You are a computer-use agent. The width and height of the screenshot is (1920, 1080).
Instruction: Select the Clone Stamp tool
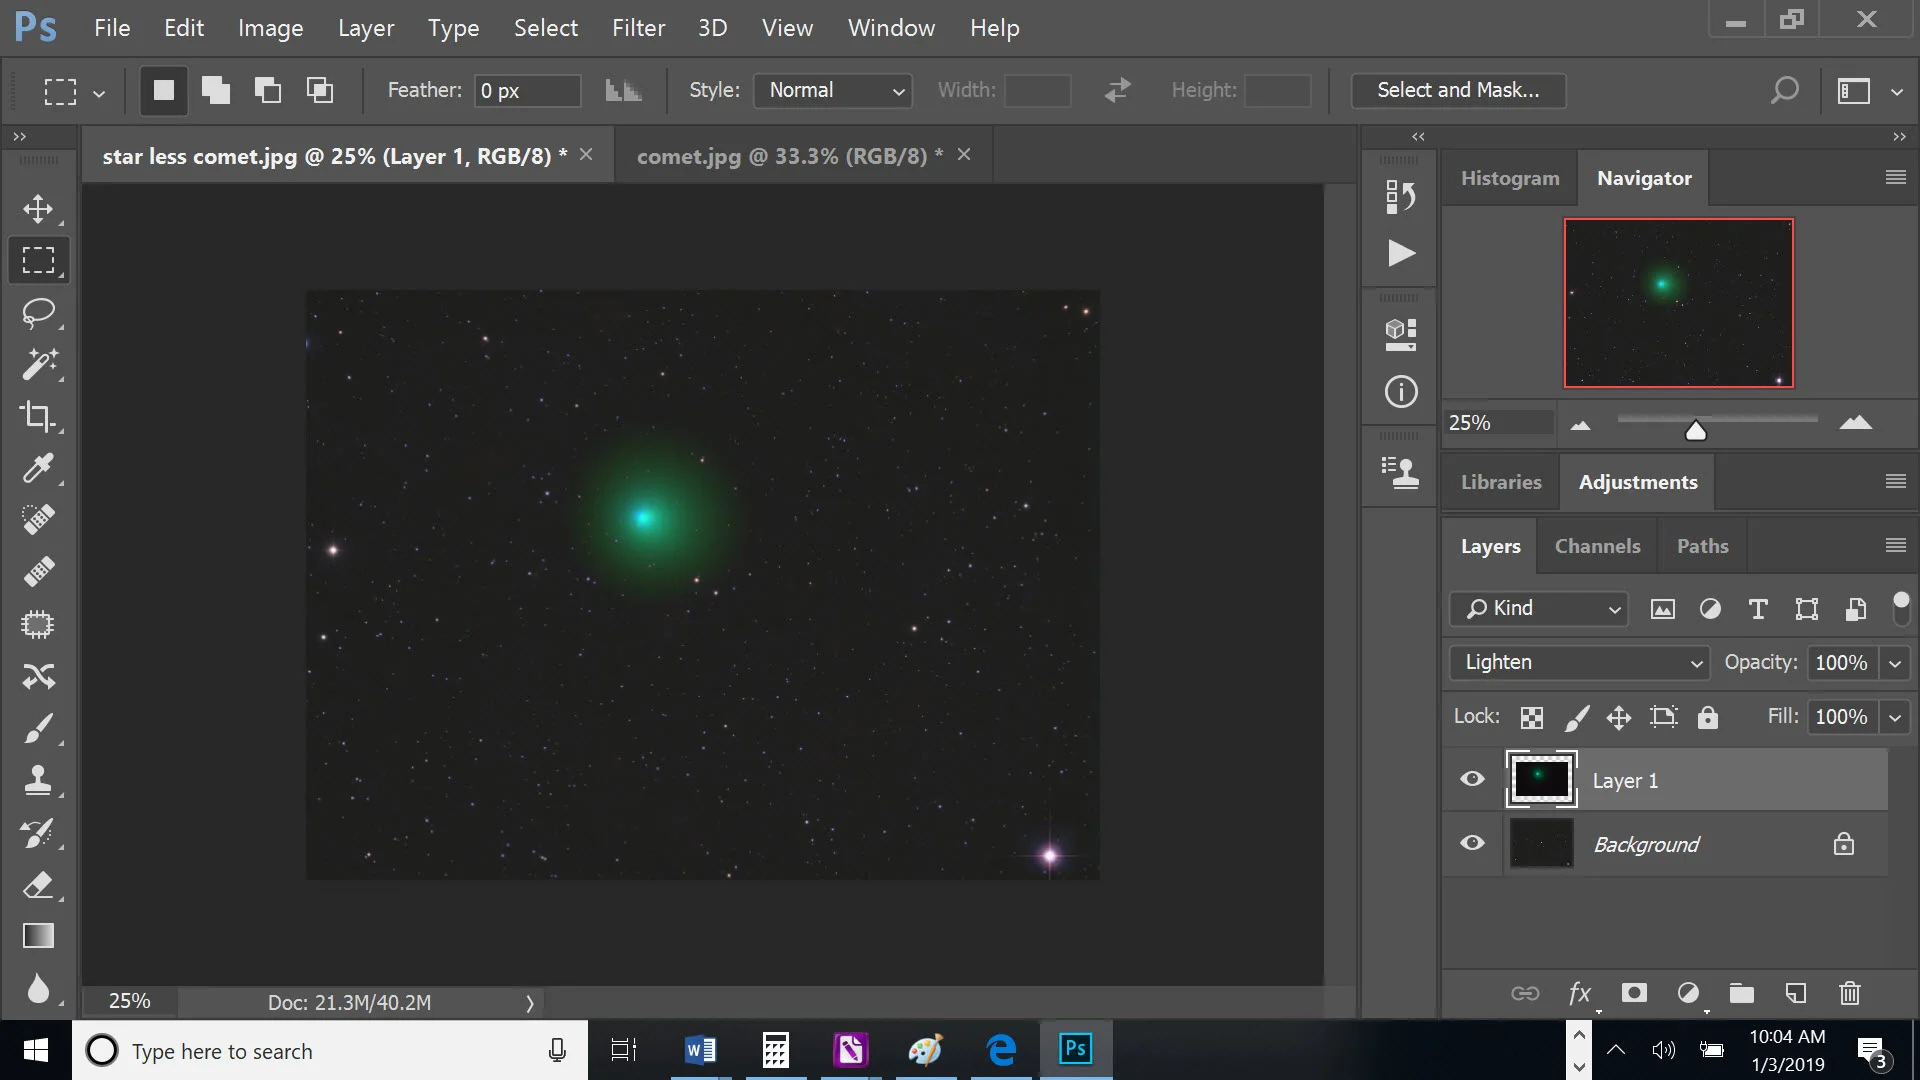[38, 780]
